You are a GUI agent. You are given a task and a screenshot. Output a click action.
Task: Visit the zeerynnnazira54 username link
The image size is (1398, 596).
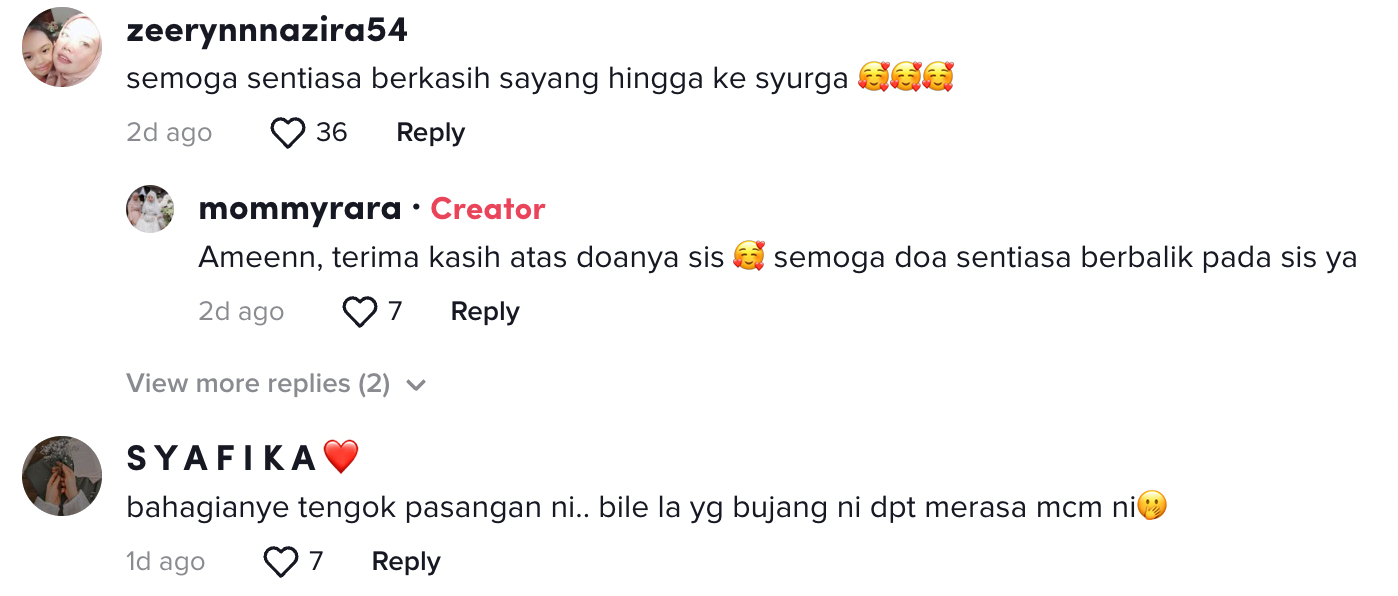[267, 31]
